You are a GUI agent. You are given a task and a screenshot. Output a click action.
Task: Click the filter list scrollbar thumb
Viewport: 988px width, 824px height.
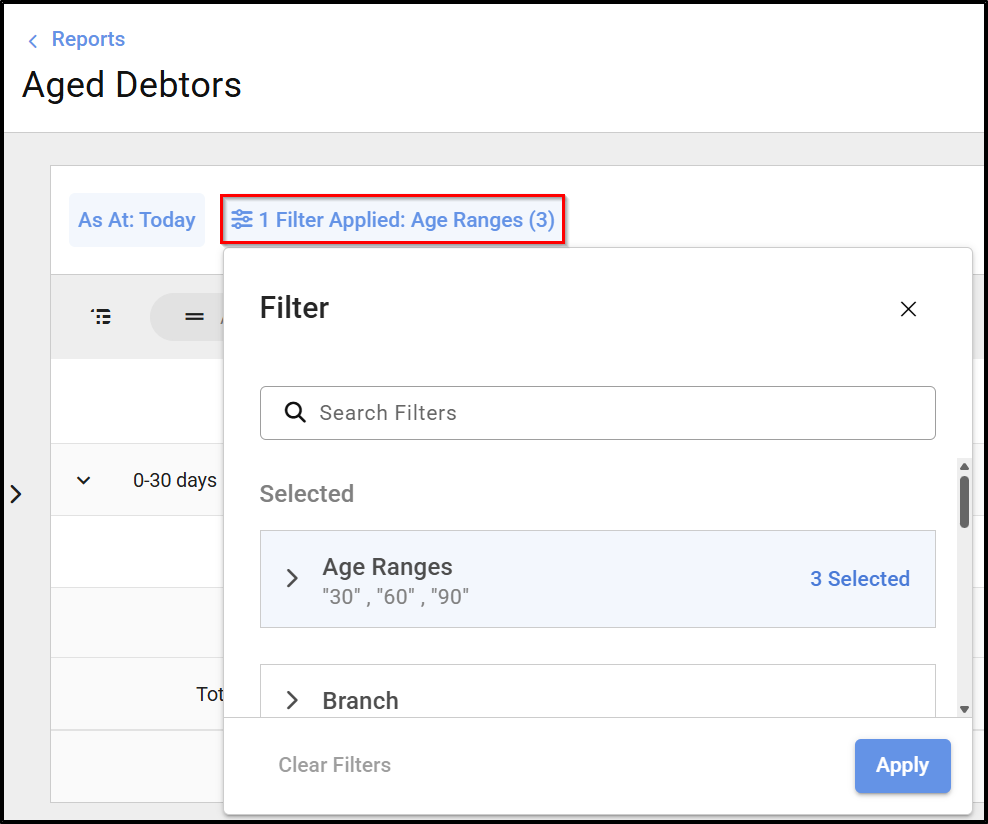(964, 501)
